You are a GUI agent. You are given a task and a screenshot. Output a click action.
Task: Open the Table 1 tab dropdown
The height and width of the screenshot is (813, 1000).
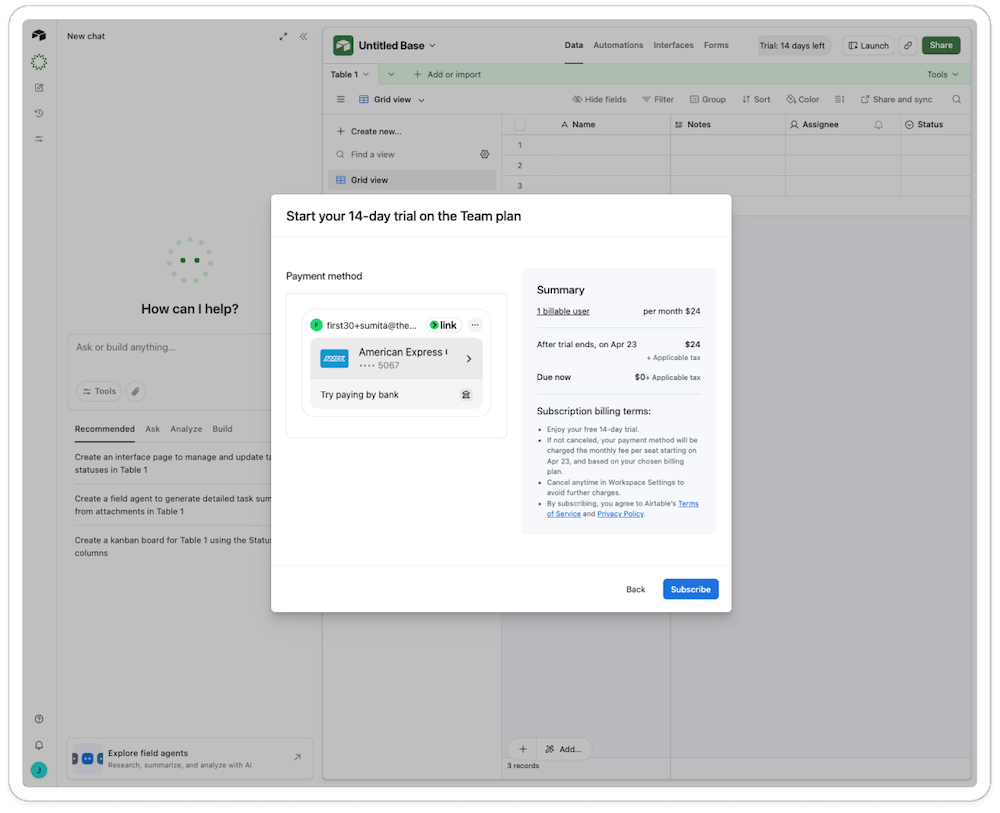pyautogui.click(x=366, y=75)
